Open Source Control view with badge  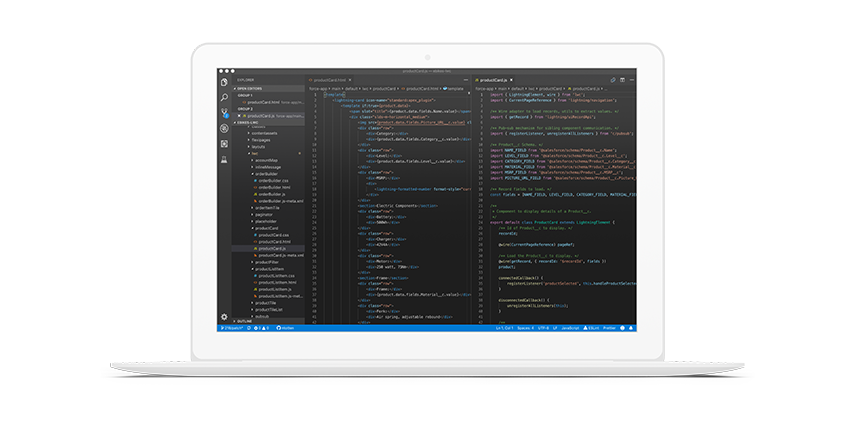tap(224, 113)
